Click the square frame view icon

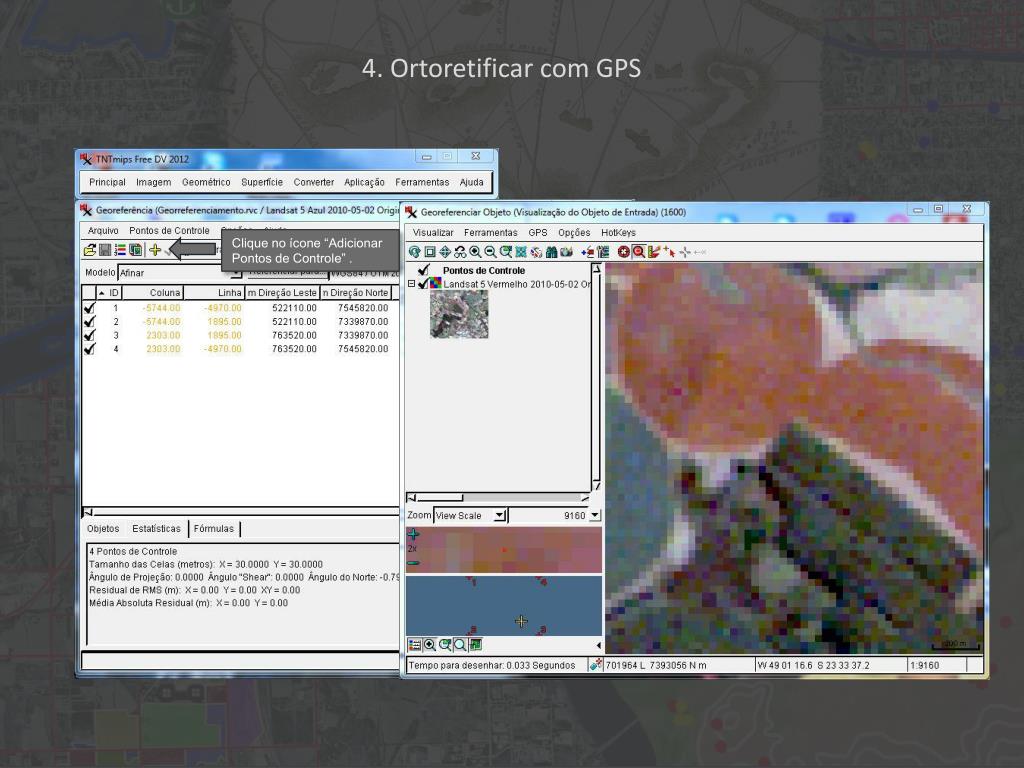click(430, 252)
